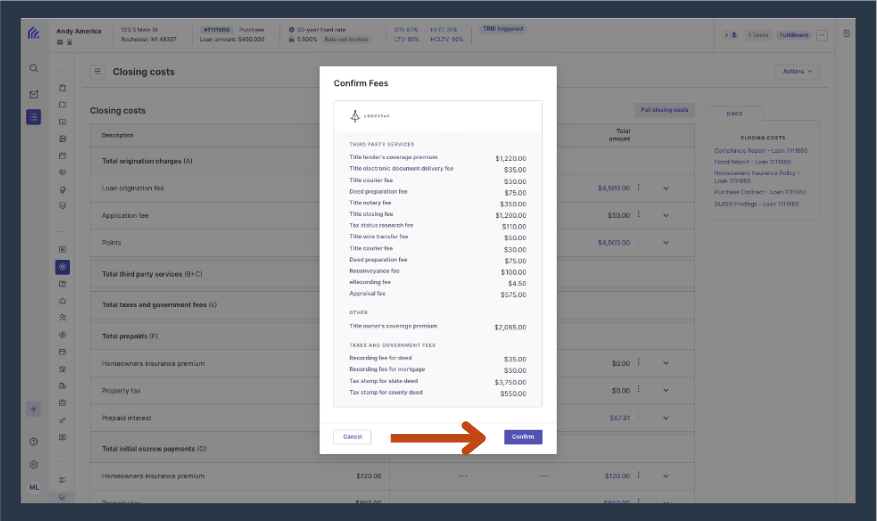
Task: Expand the Loan origination fee row chevron
Action: coord(666,188)
